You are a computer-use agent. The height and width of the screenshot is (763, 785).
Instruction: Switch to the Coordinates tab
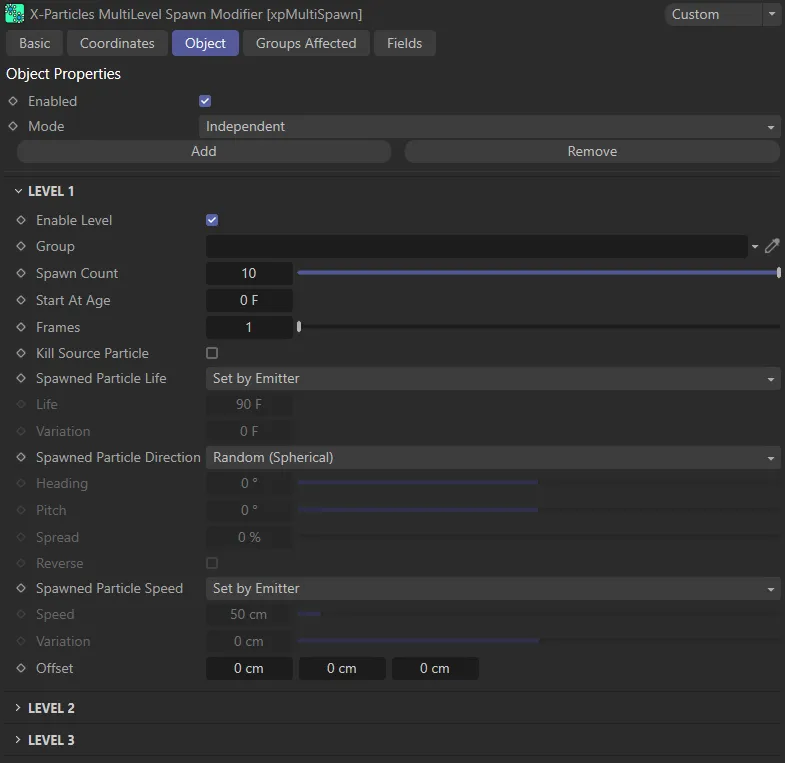tap(117, 43)
